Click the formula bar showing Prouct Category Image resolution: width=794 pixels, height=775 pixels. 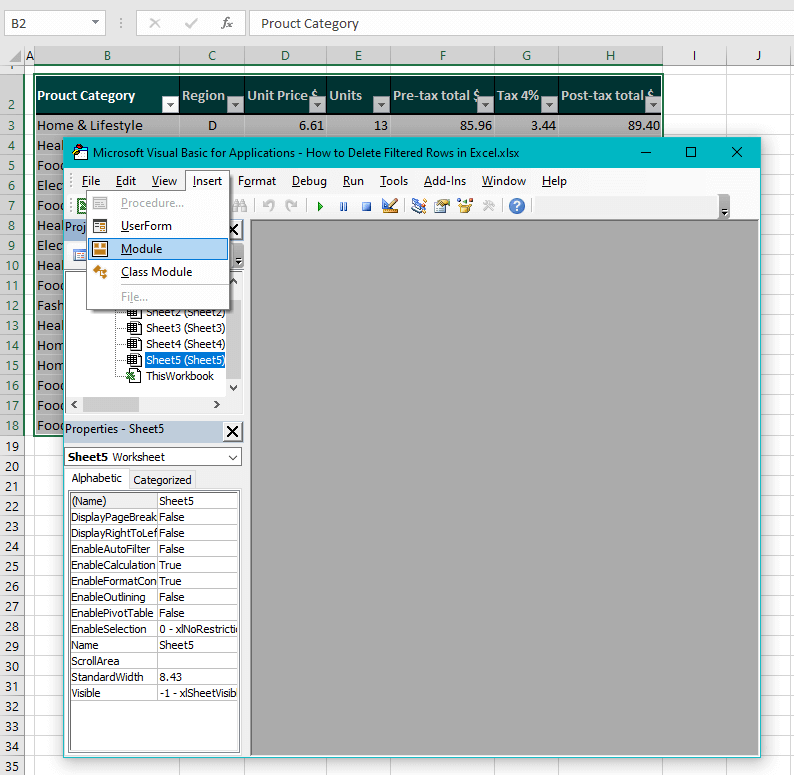tap(522, 23)
